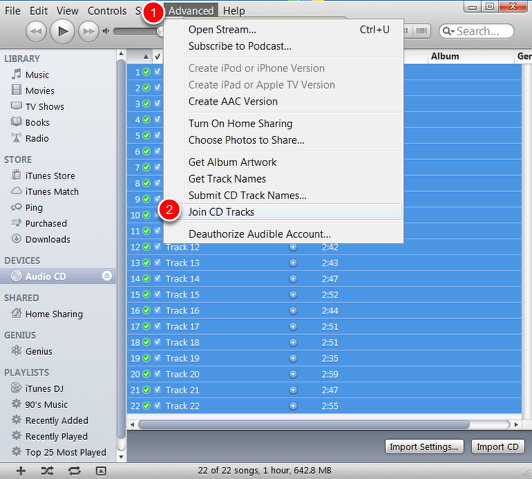Open the iTunes Store bag icon

pyautogui.click(x=16, y=175)
